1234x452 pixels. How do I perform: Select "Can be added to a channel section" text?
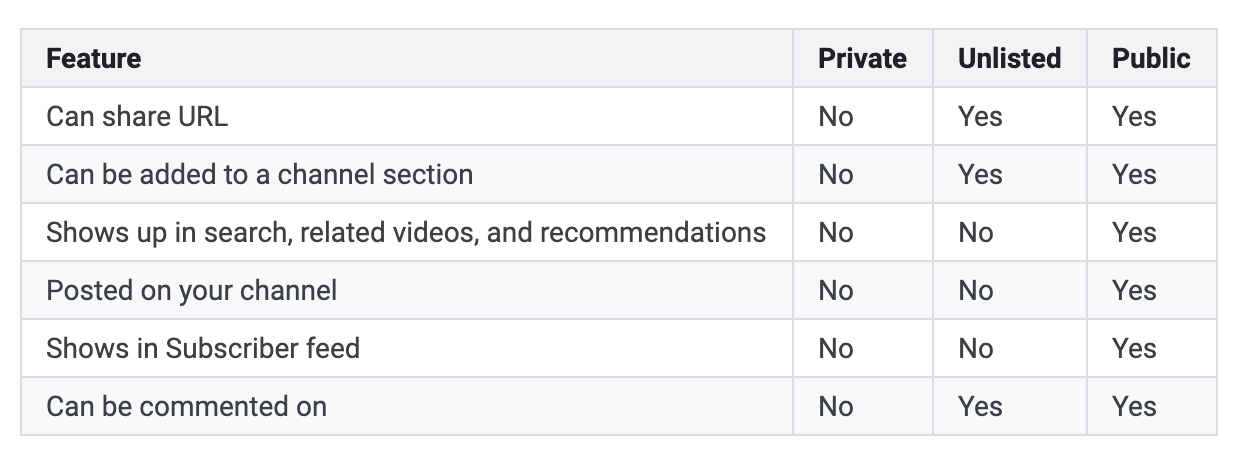coord(259,174)
